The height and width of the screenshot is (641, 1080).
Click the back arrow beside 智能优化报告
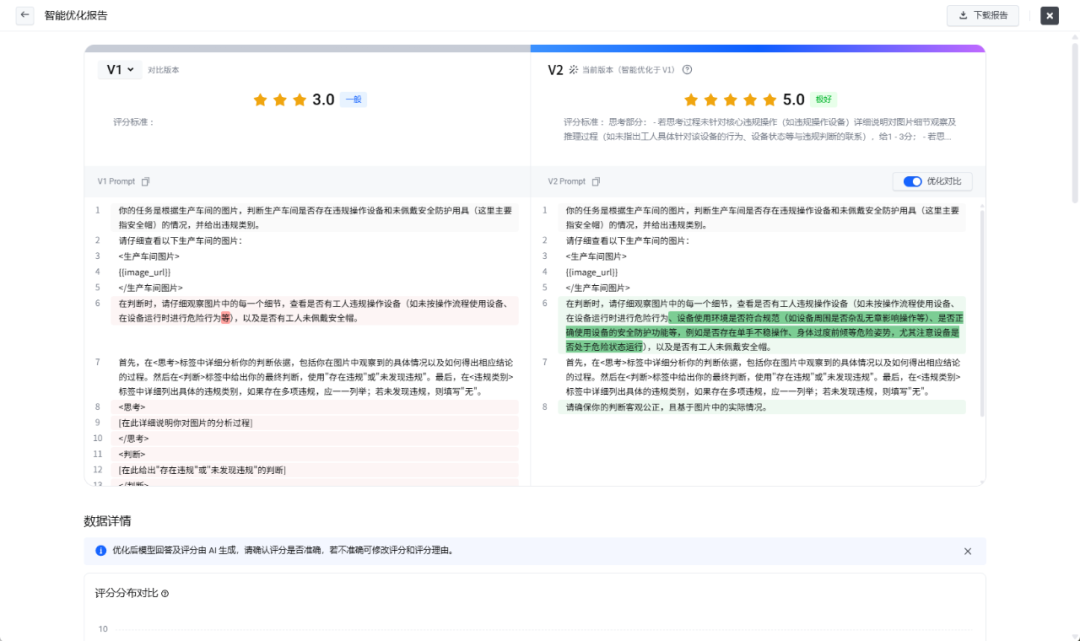(x=25, y=15)
